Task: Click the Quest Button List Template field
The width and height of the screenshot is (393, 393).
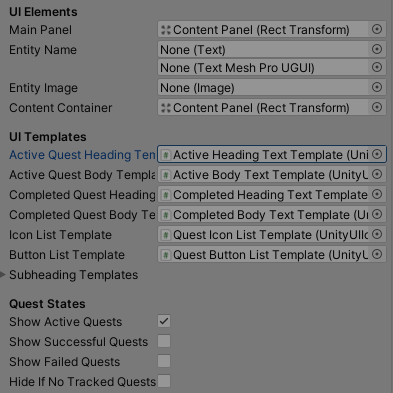Action: click(x=272, y=254)
